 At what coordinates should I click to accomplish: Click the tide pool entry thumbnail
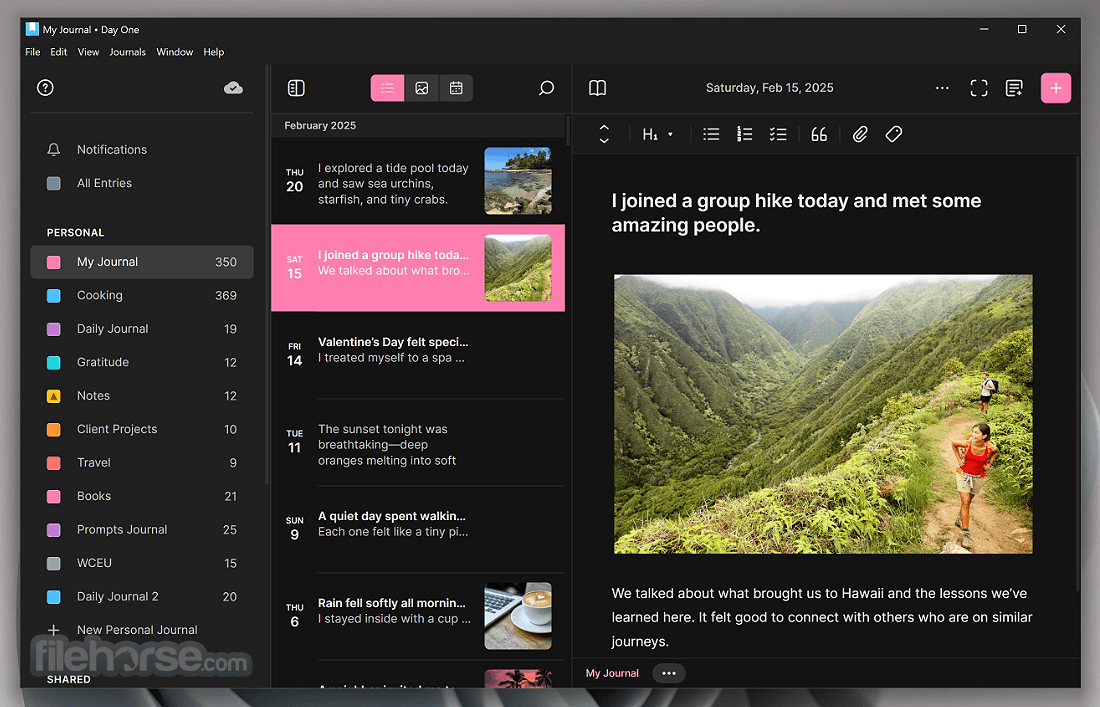tap(518, 181)
